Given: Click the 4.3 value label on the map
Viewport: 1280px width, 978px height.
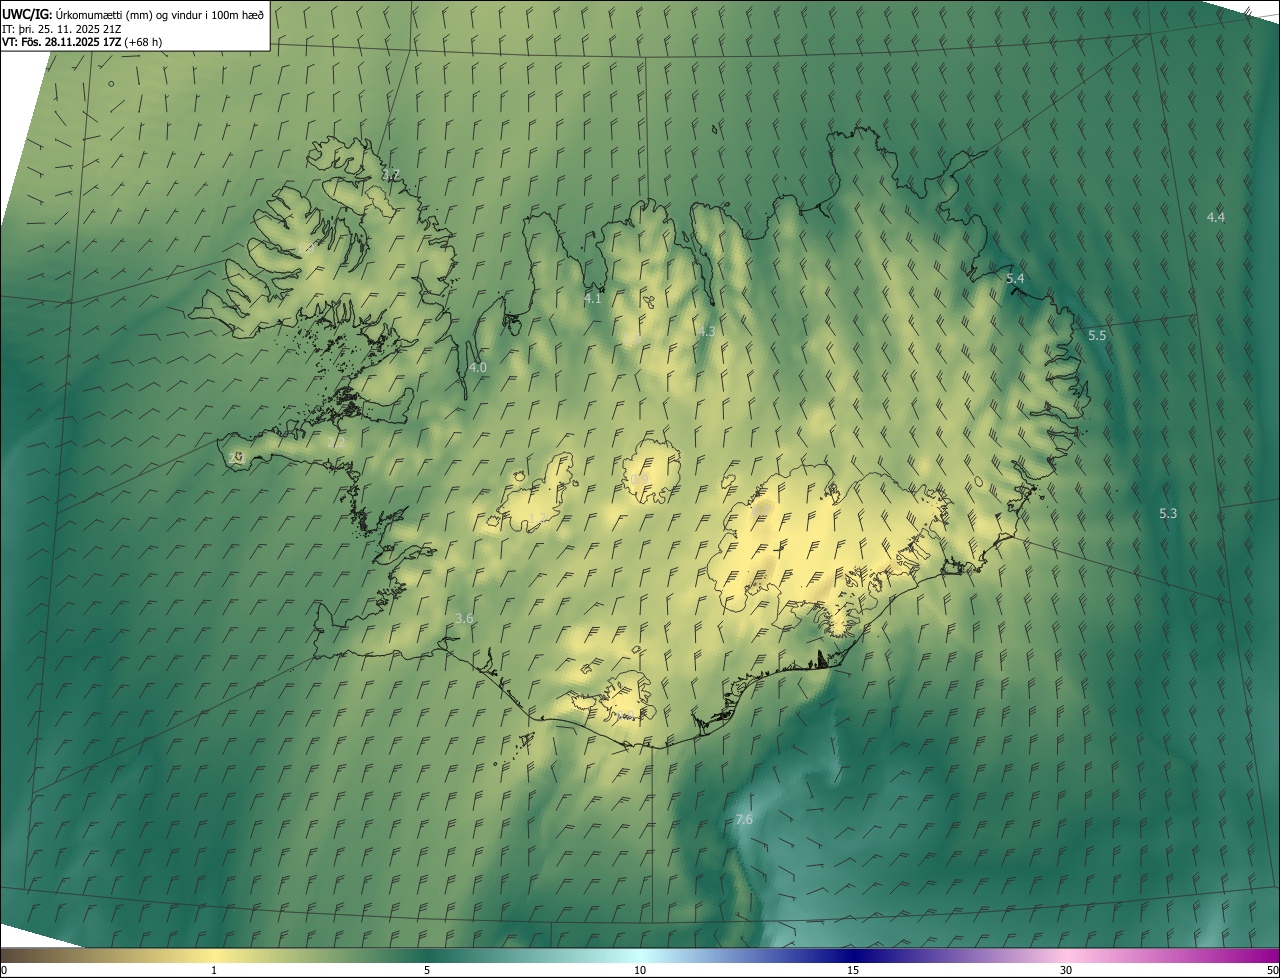Looking at the screenshot, I should point(707,331).
